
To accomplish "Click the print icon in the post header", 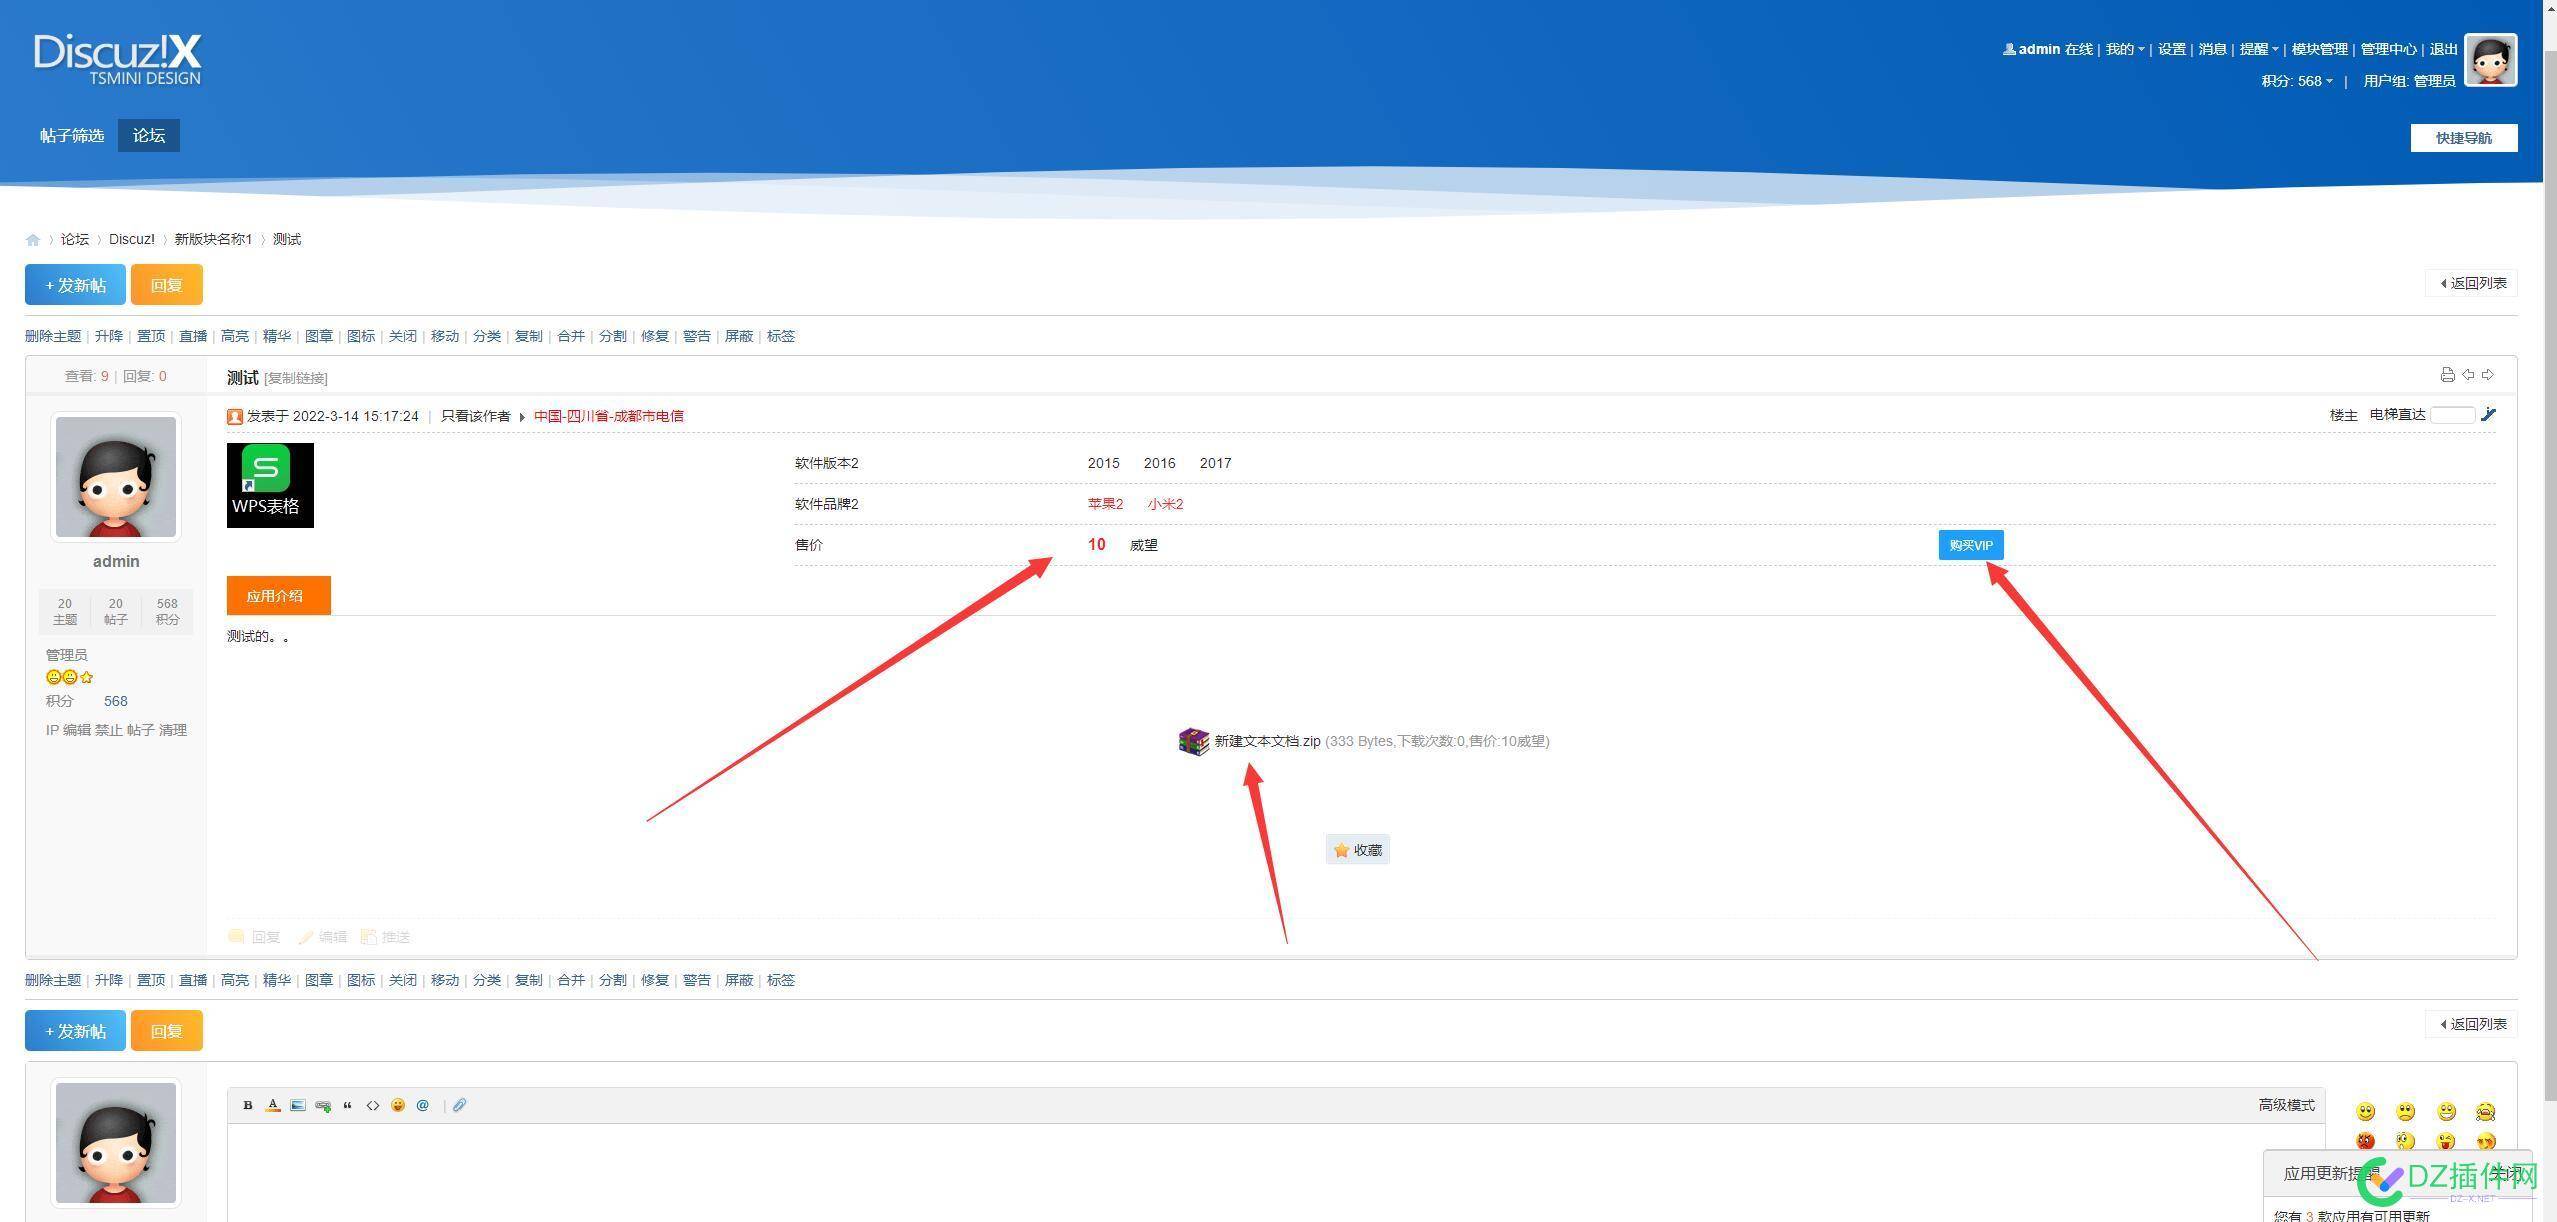I will [x=2447, y=375].
